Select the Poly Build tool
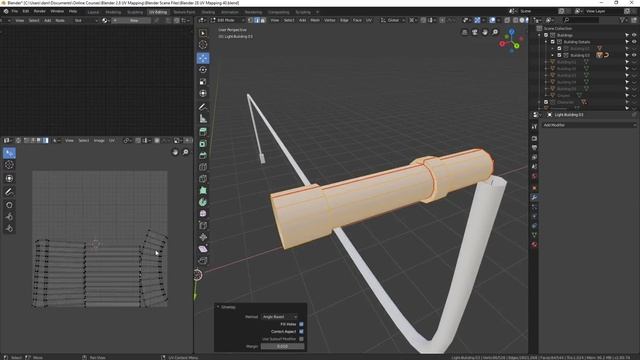Viewport: 640px width, 360px height. pos(203,191)
